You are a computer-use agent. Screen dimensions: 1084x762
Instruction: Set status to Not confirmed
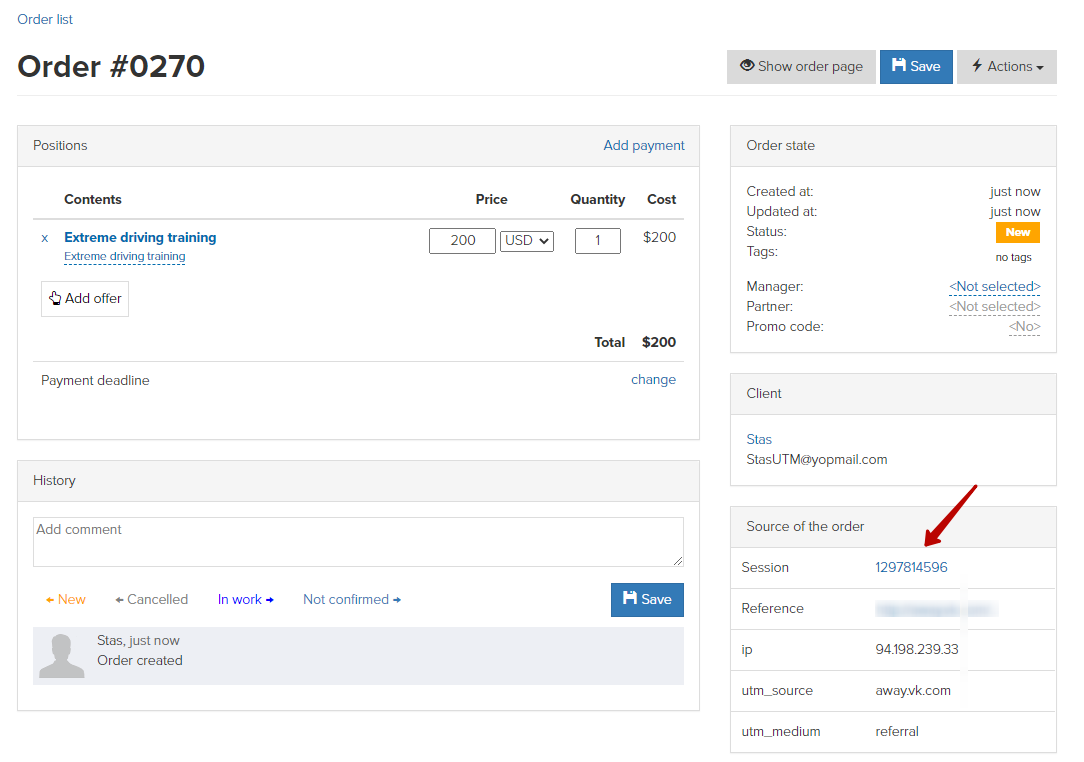[x=351, y=600]
